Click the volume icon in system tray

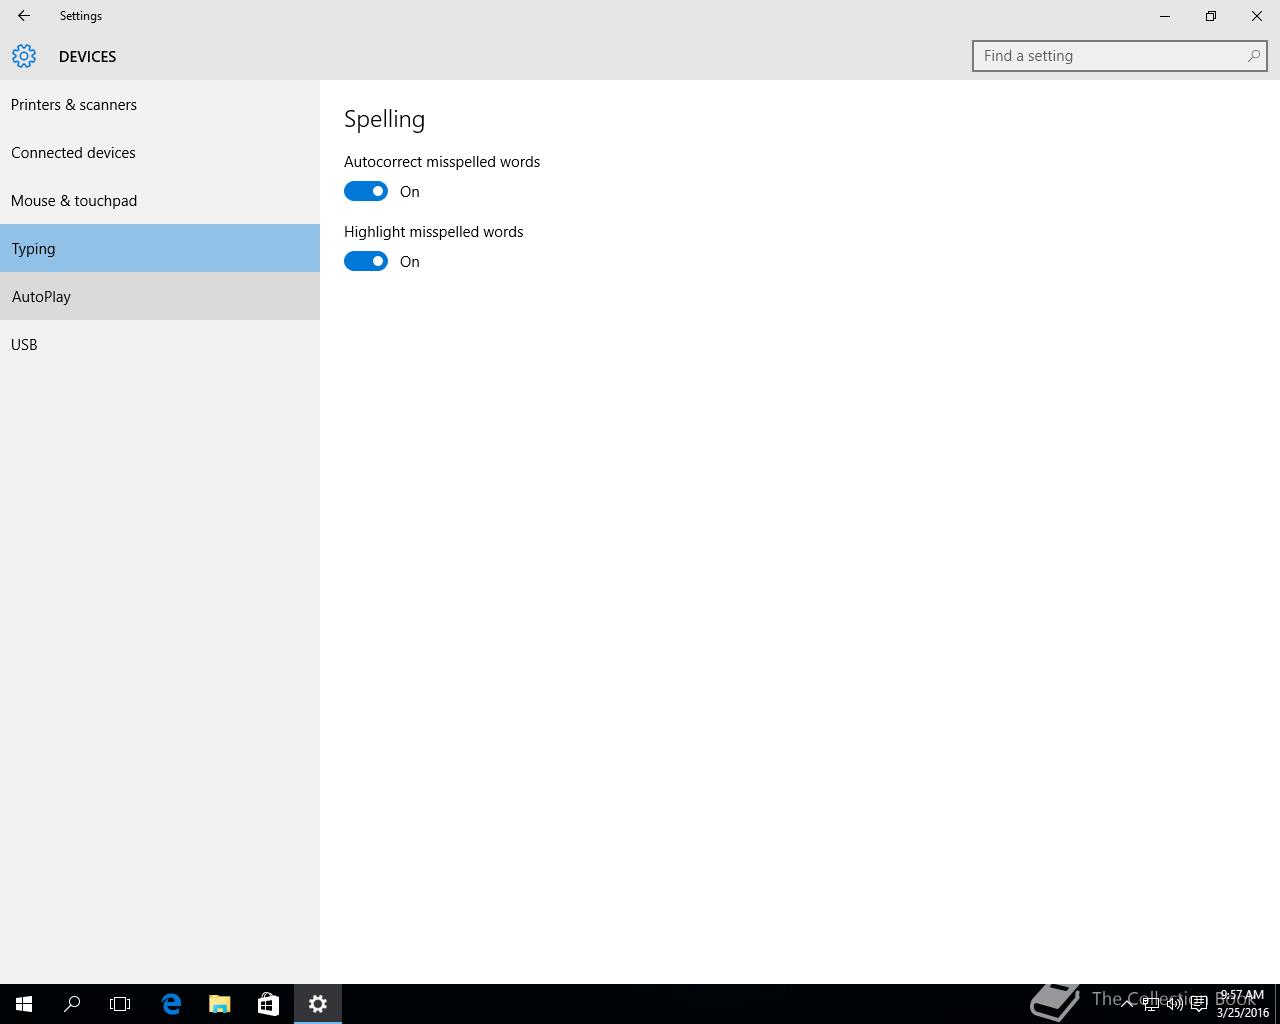pyautogui.click(x=1175, y=1004)
